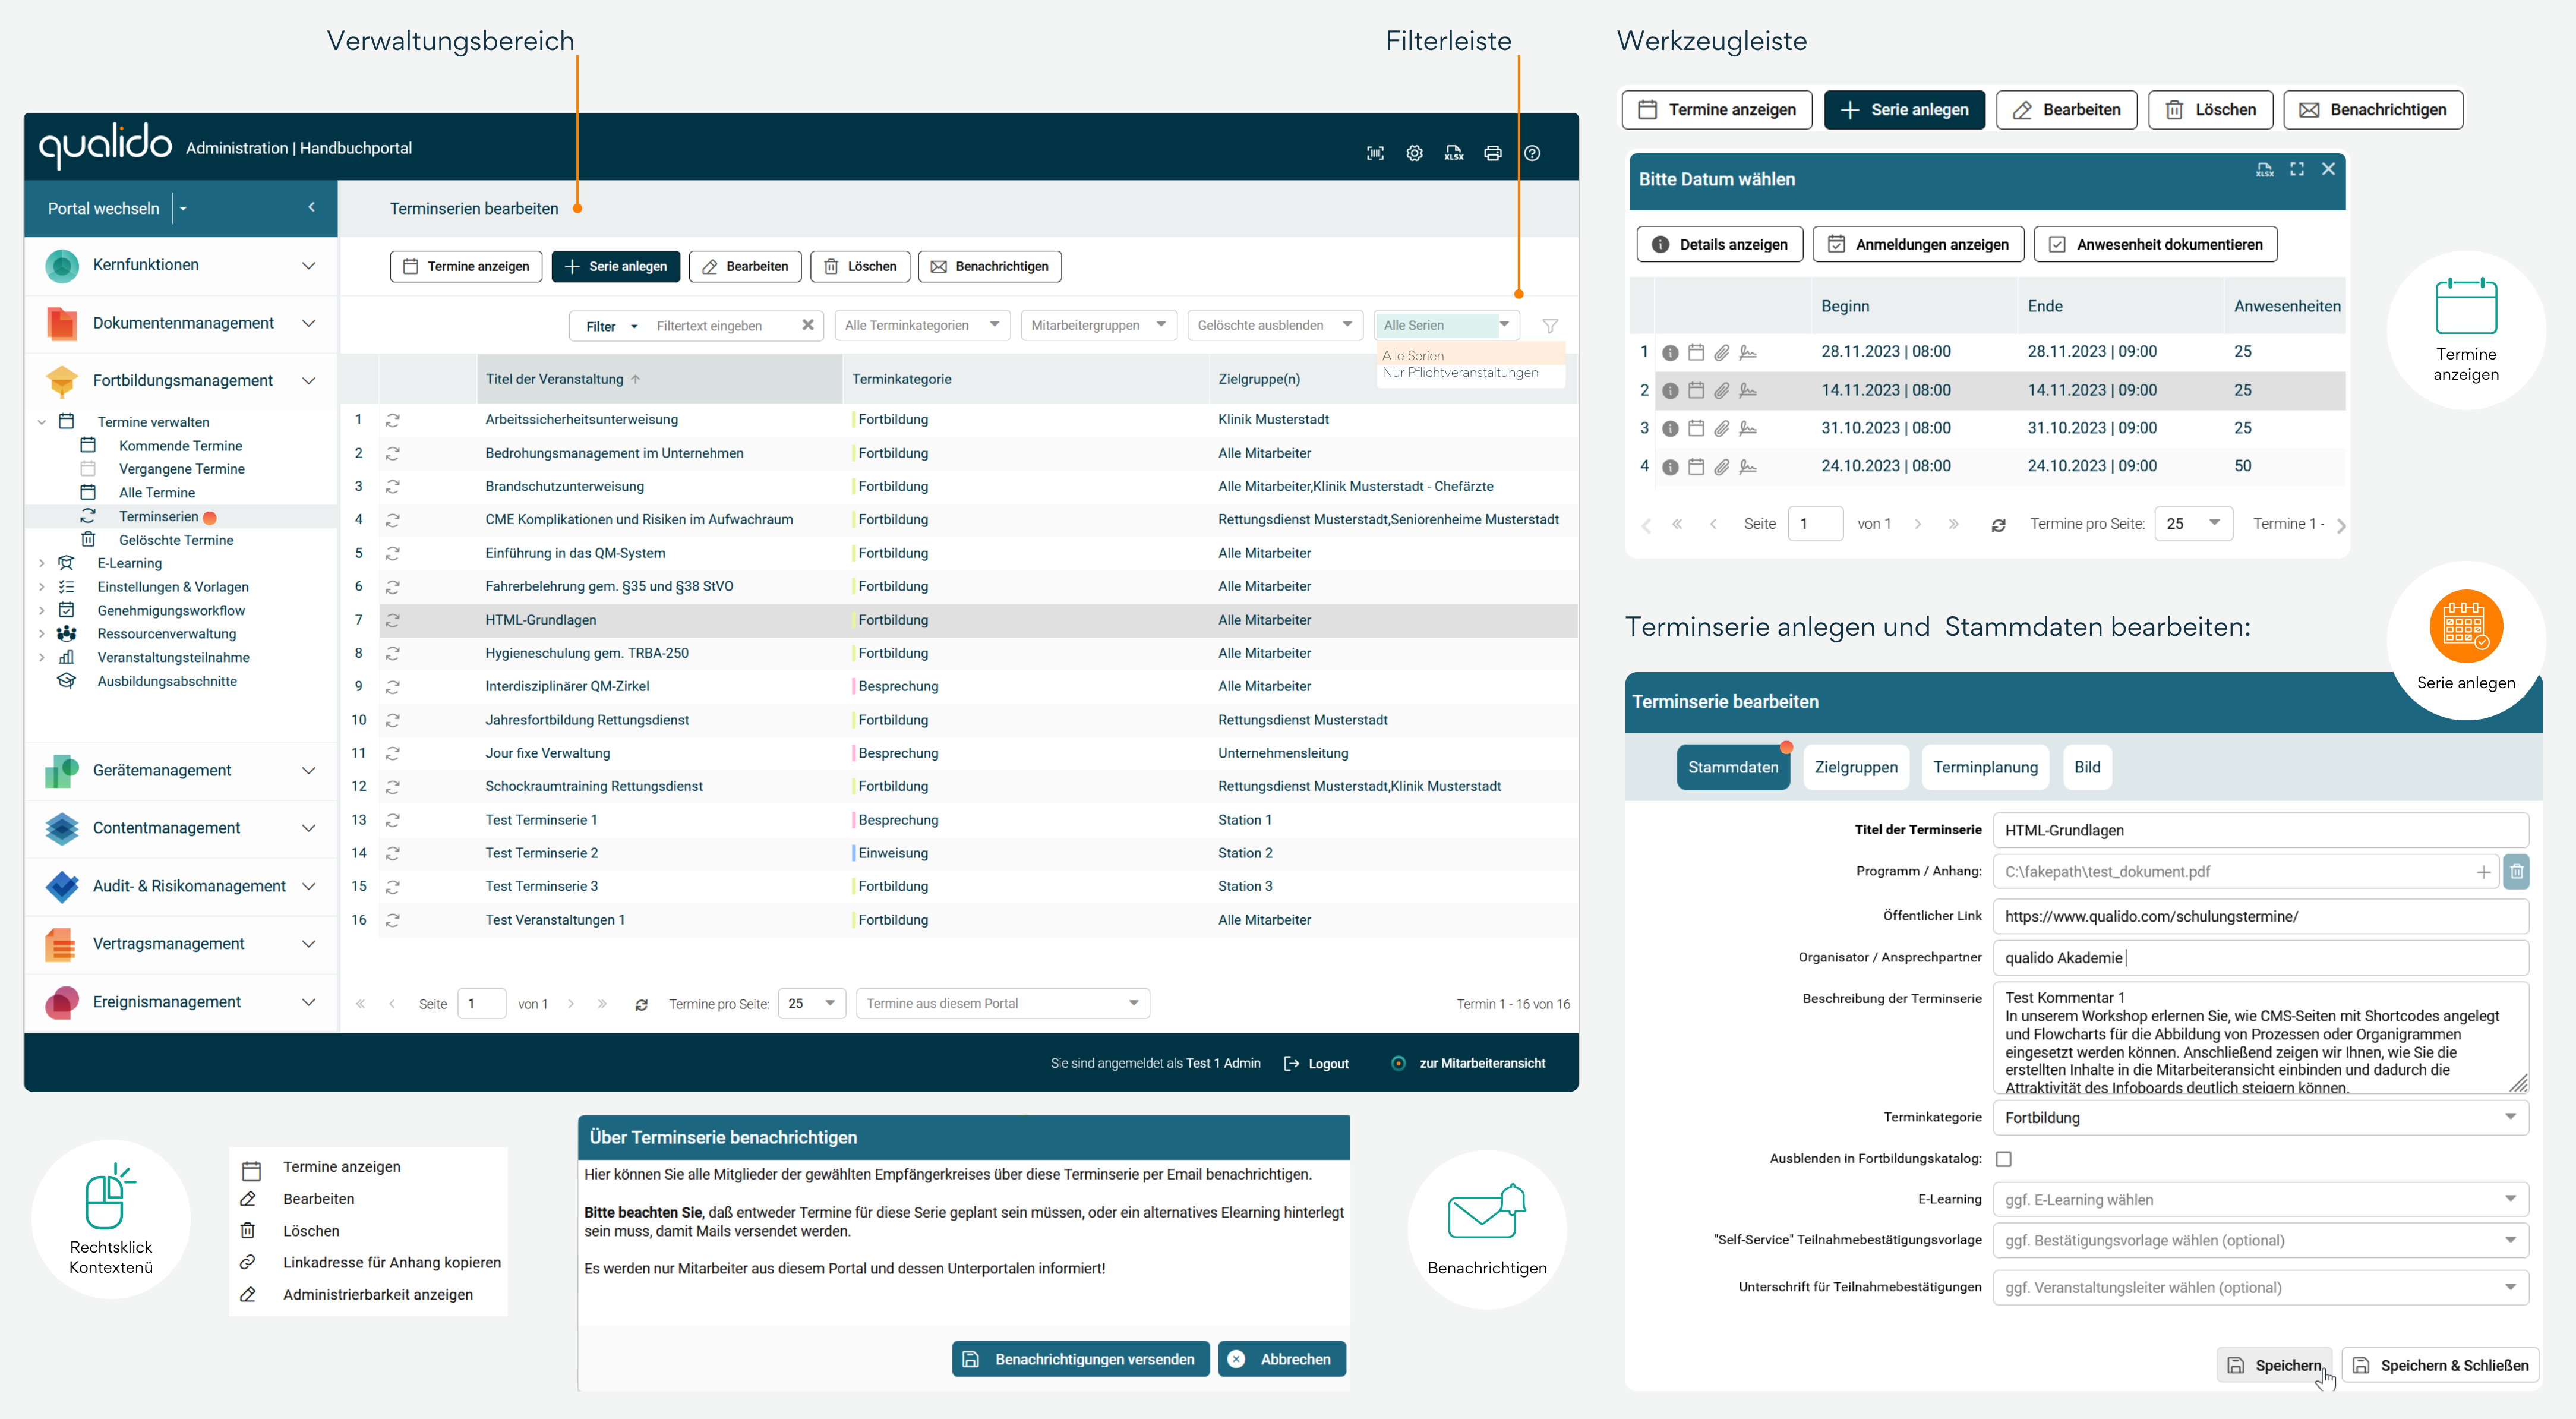Switch to Zielgruppen tab
Image resolution: width=2576 pixels, height=1419 pixels.
click(x=1856, y=767)
